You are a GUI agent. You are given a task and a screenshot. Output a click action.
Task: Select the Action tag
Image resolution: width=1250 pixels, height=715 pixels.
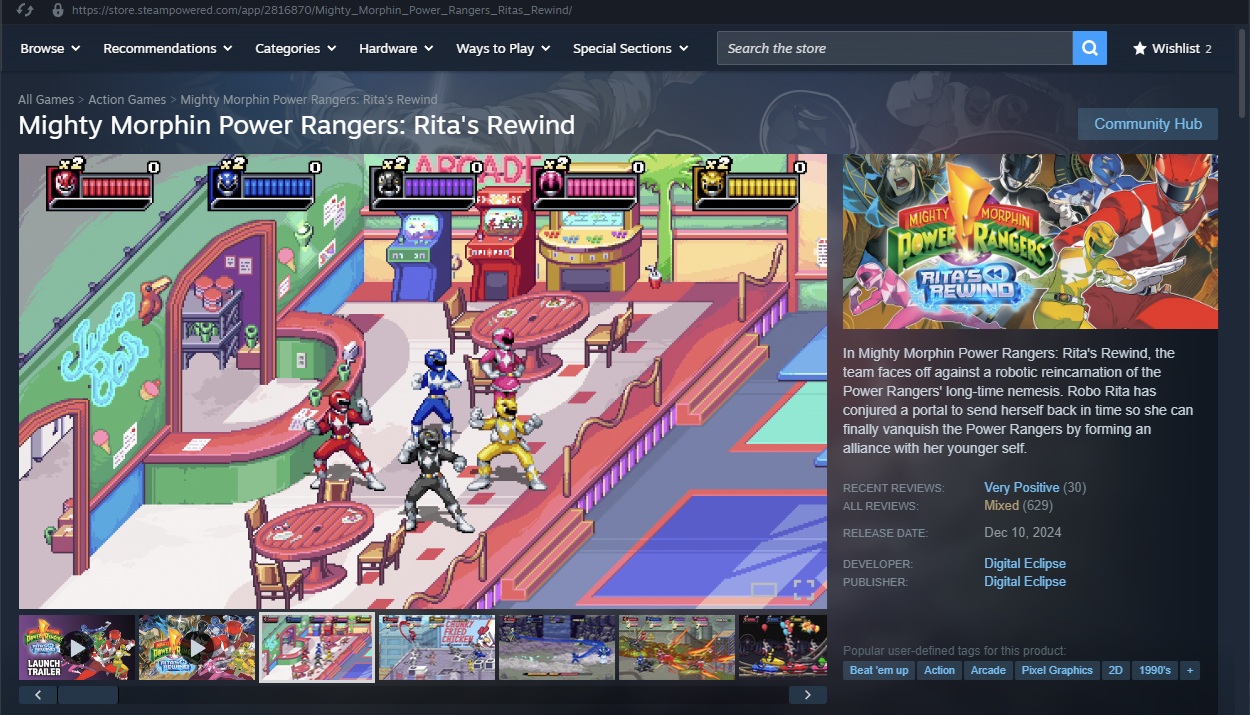tap(939, 670)
